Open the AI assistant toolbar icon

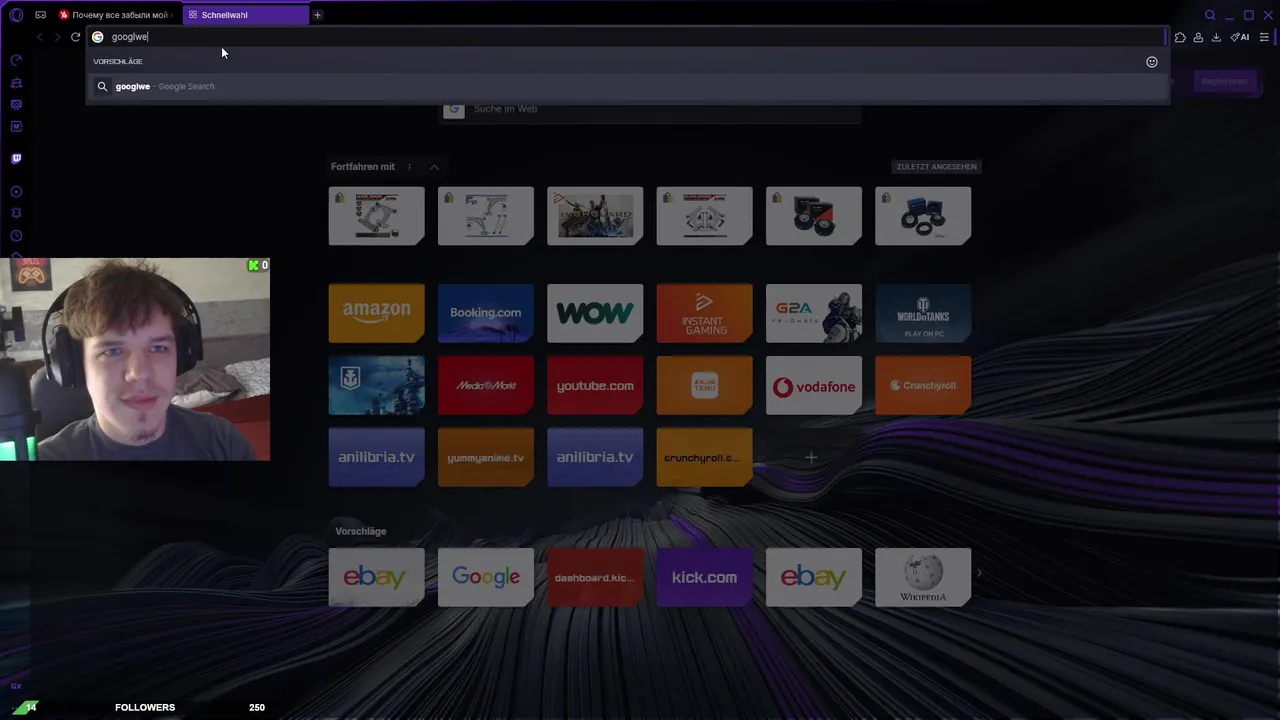1240,37
